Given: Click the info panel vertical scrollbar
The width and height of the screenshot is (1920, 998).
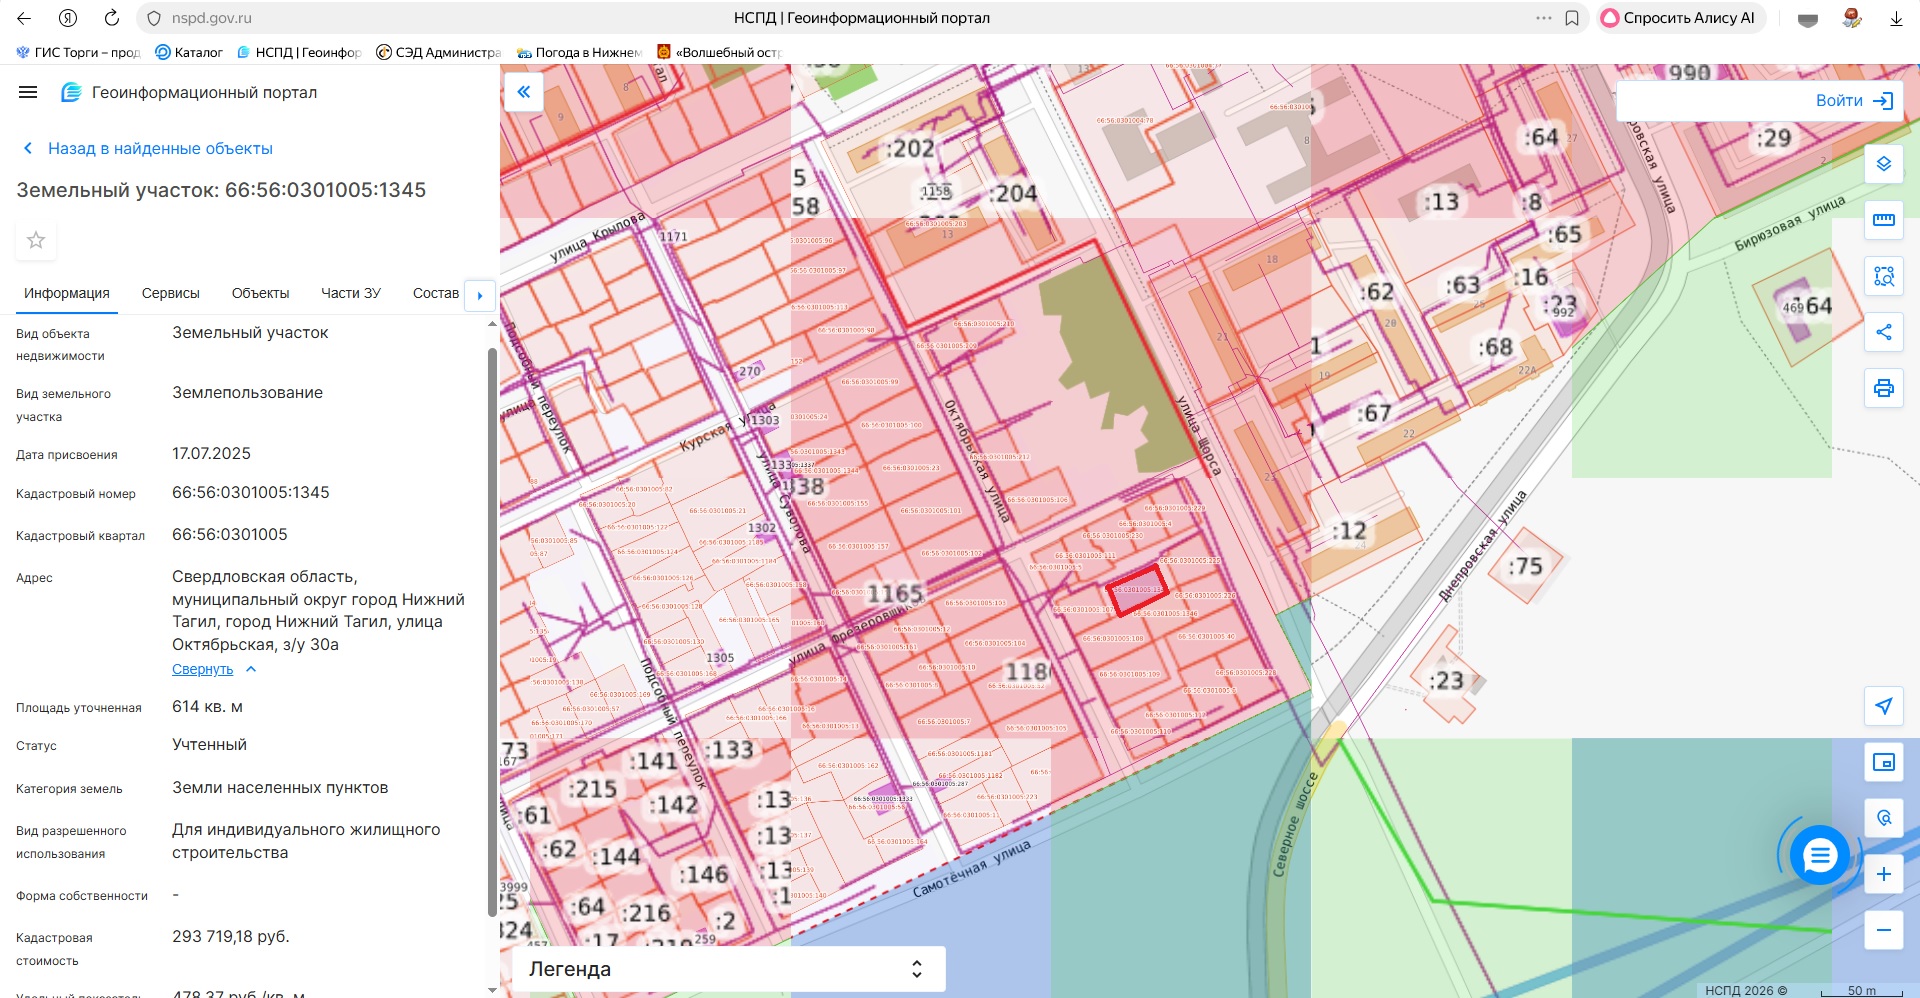Looking at the screenshot, I should [491, 630].
